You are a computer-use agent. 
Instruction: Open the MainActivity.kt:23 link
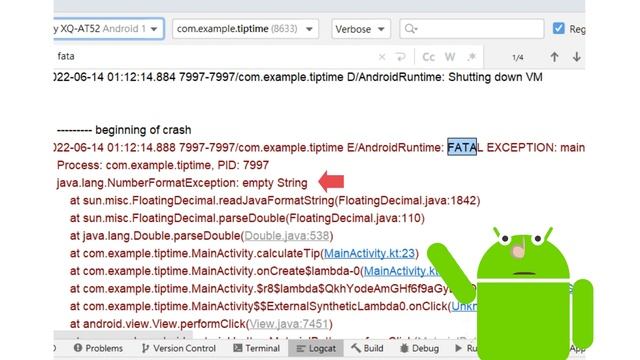click(x=369, y=253)
